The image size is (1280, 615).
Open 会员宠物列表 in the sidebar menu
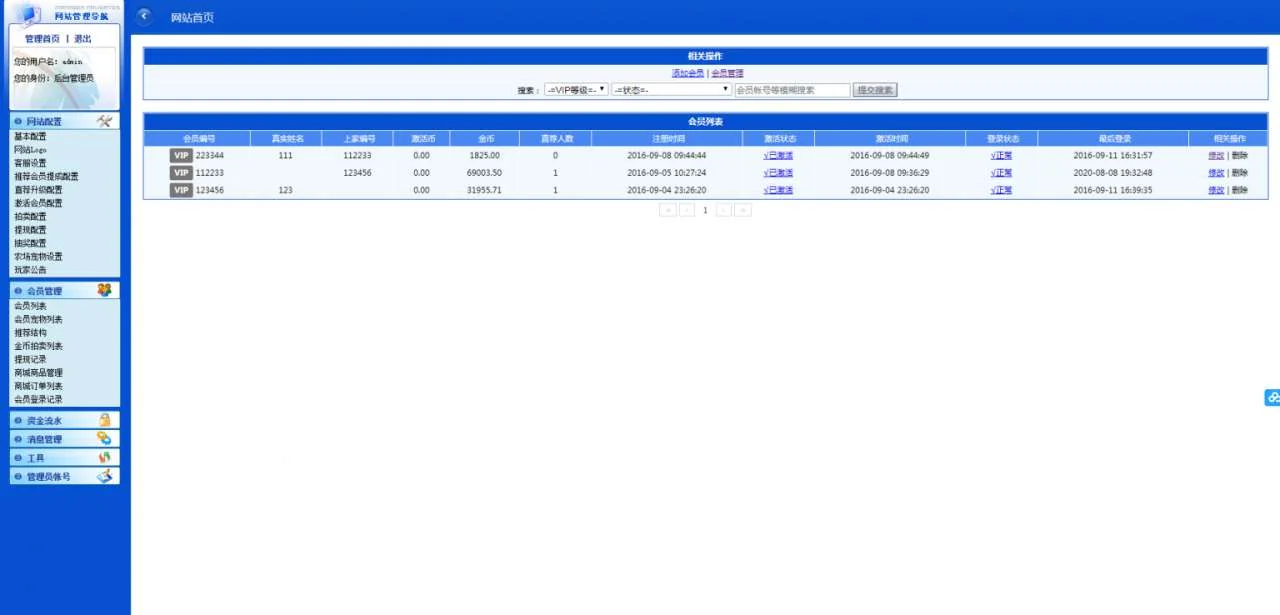38,319
